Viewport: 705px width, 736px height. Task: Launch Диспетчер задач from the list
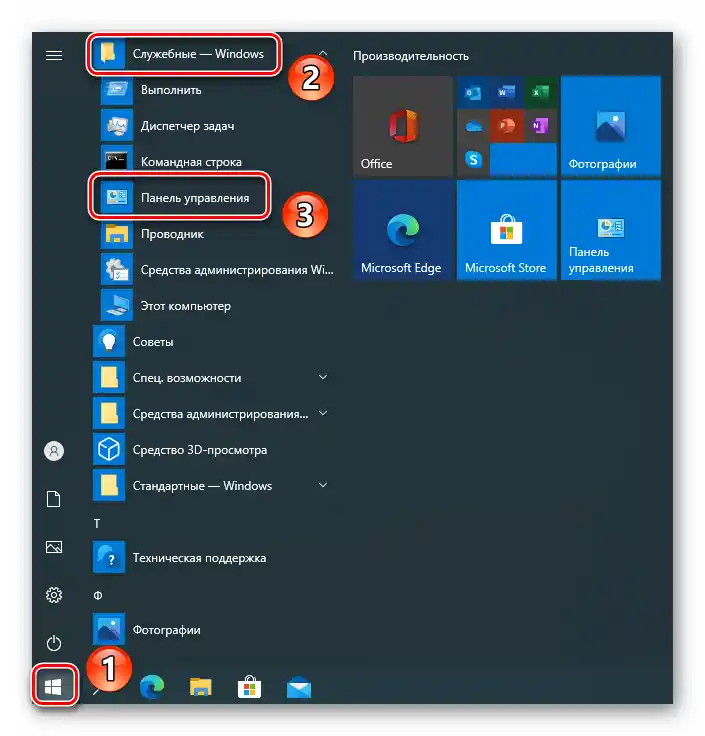click(214, 126)
